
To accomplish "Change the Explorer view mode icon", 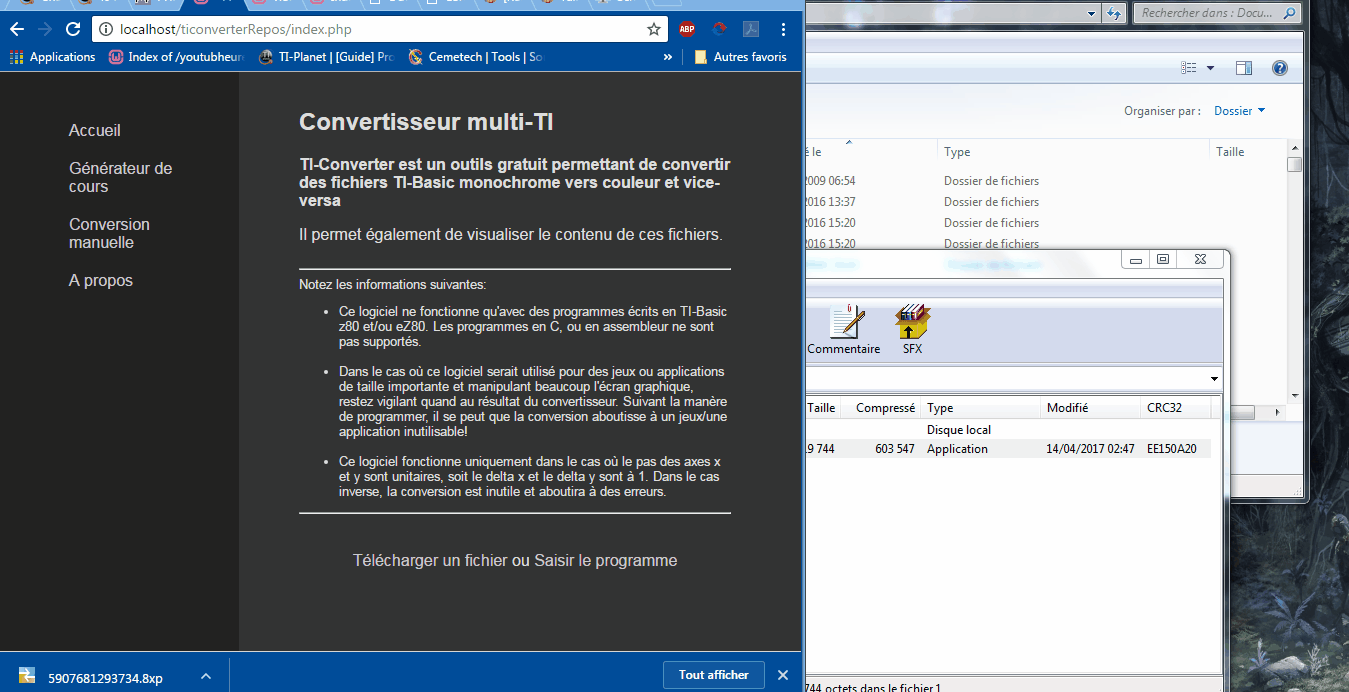I will [x=1189, y=68].
